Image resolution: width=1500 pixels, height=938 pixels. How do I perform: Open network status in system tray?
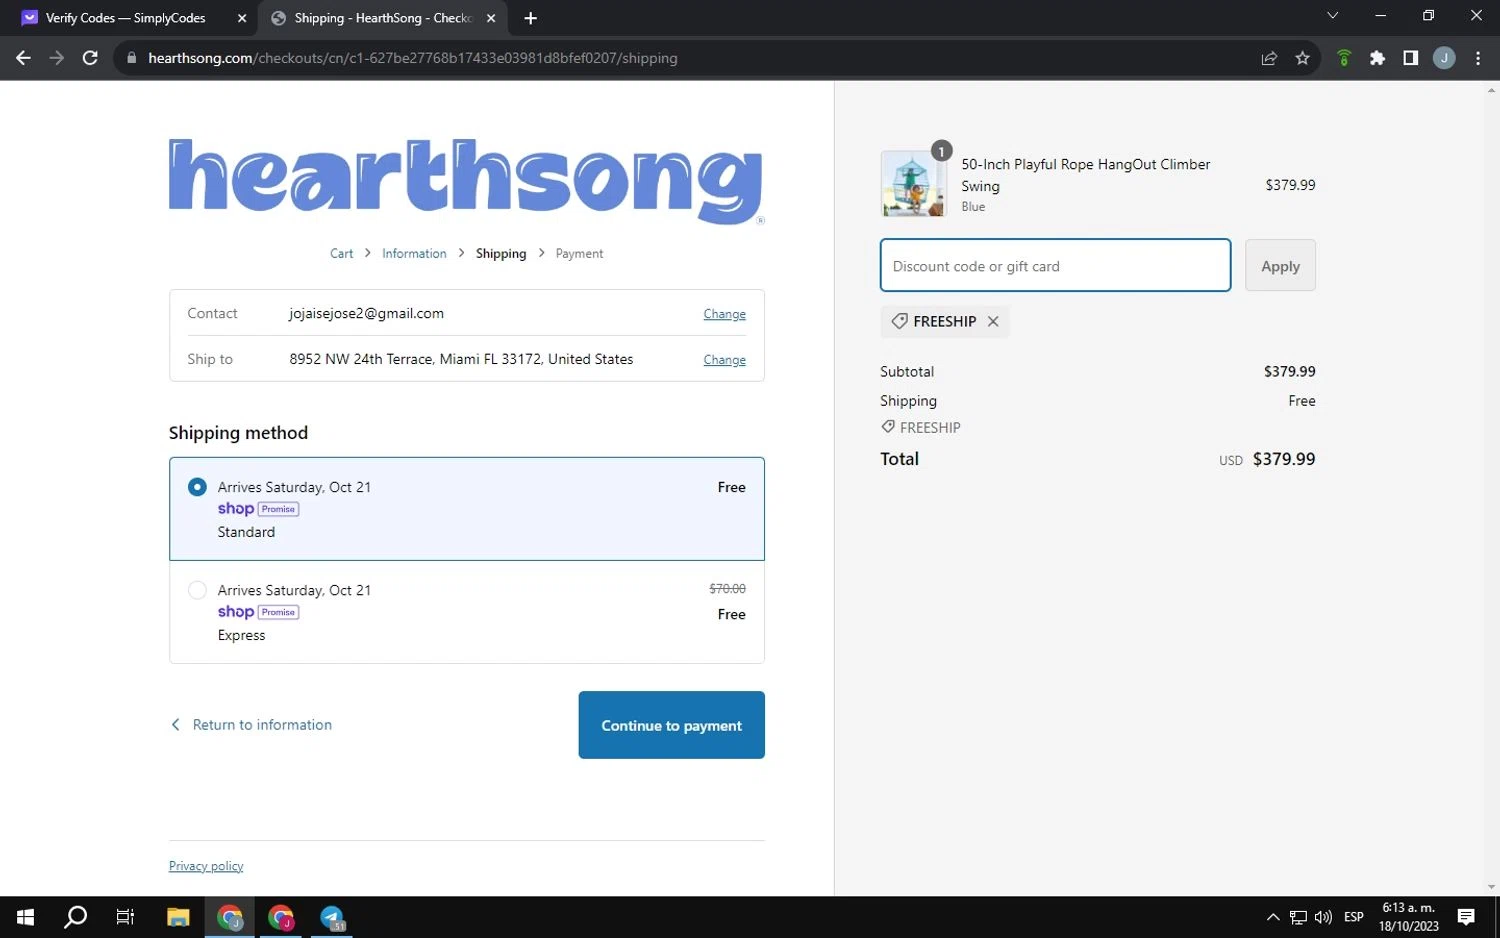(1298, 917)
